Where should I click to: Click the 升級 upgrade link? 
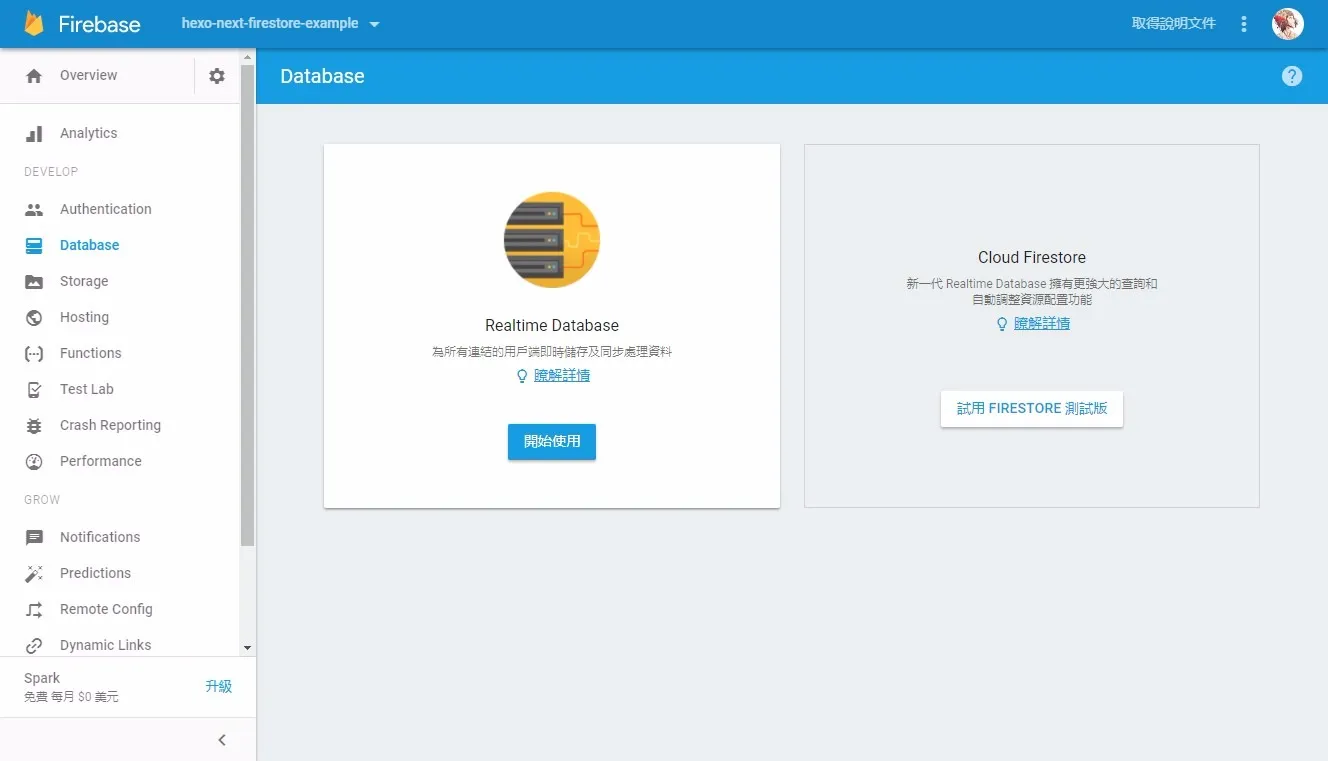click(218, 686)
